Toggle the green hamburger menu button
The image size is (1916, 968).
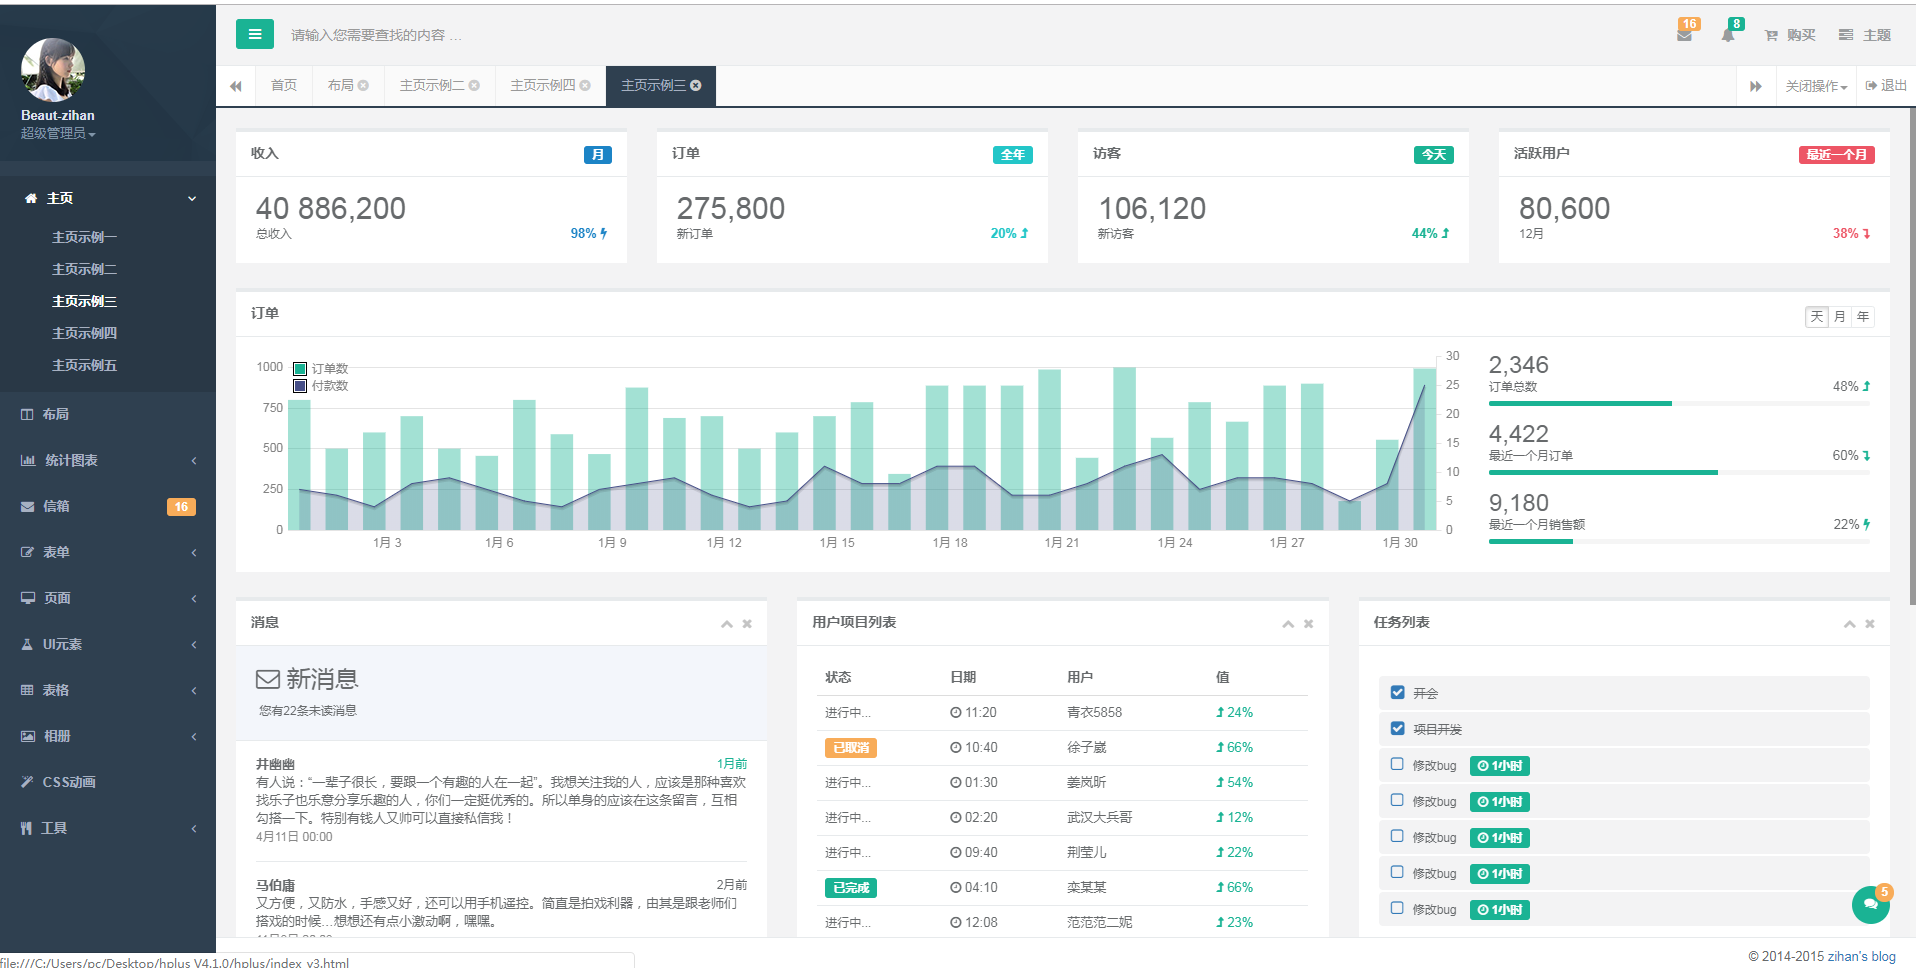pyautogui.click(x=254, y=34)
